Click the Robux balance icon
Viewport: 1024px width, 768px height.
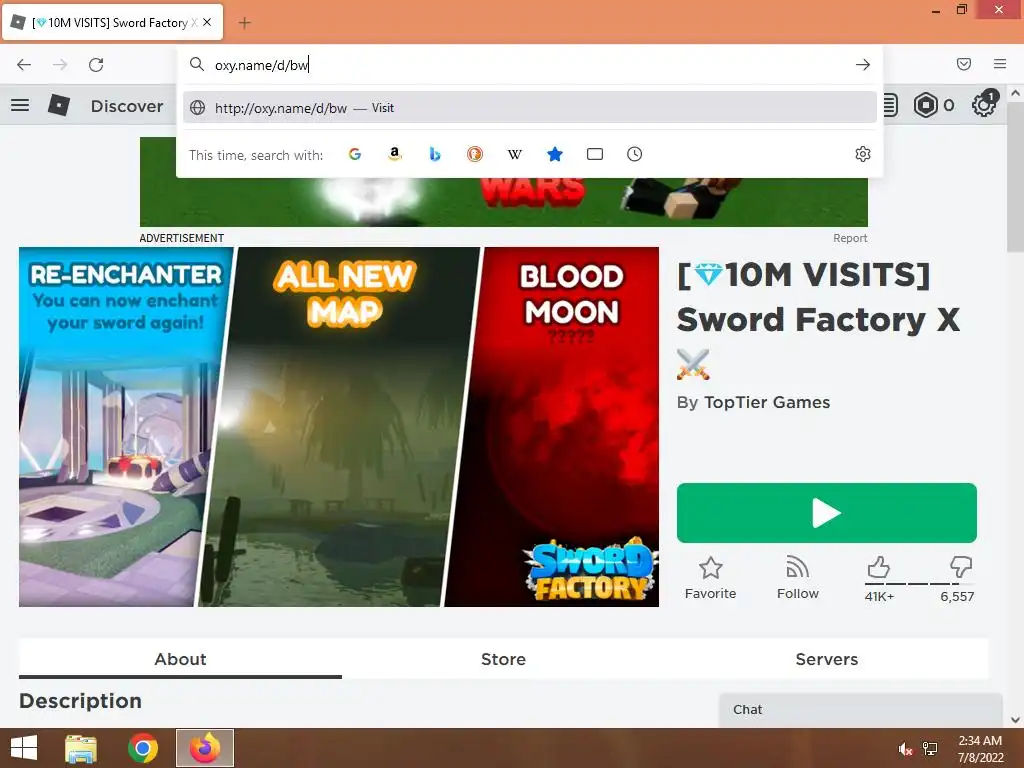coord(925,105)
